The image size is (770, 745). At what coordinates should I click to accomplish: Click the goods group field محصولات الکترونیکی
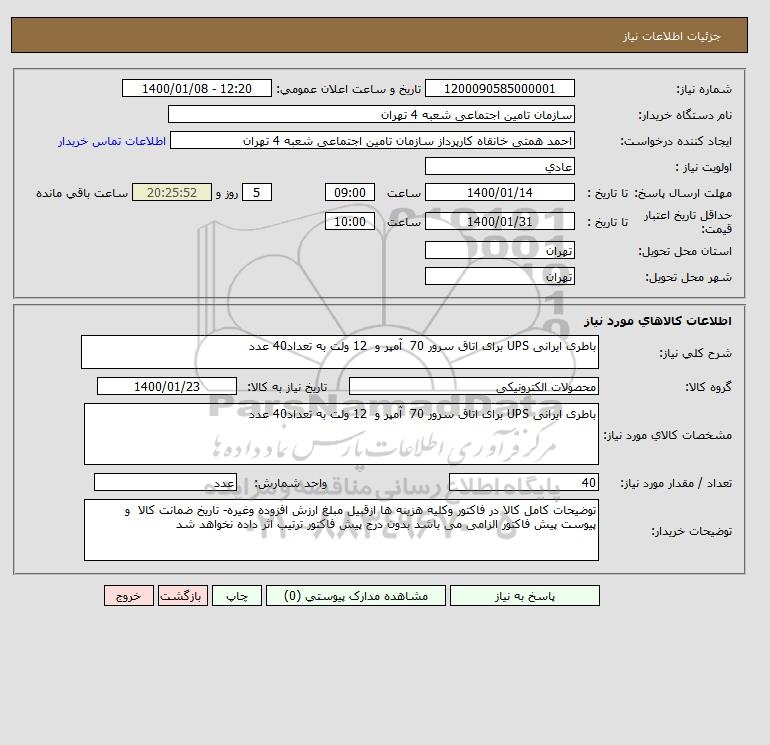tap(473, 386)
